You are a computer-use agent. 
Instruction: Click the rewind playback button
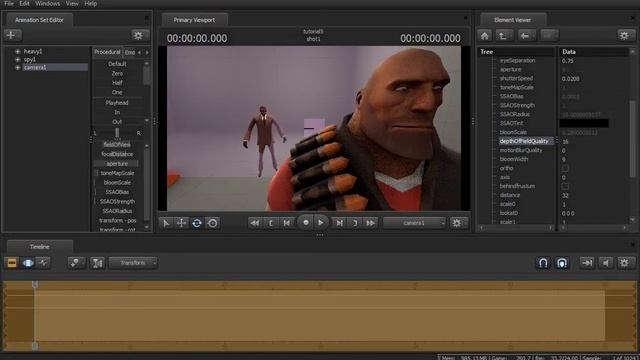pos(255,223)
